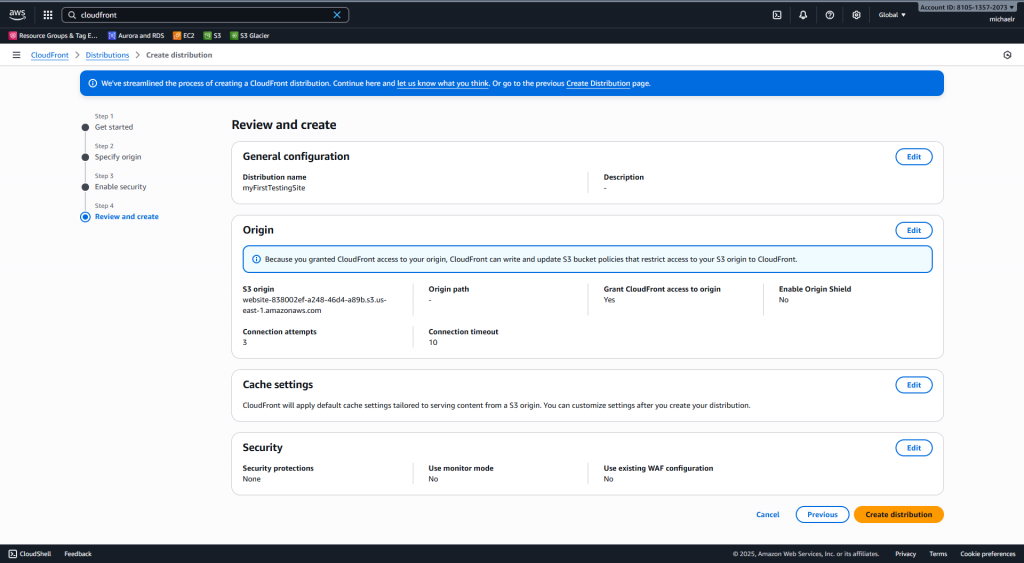
Task: Edit the Cache settings section
Action: pos(914,385)
